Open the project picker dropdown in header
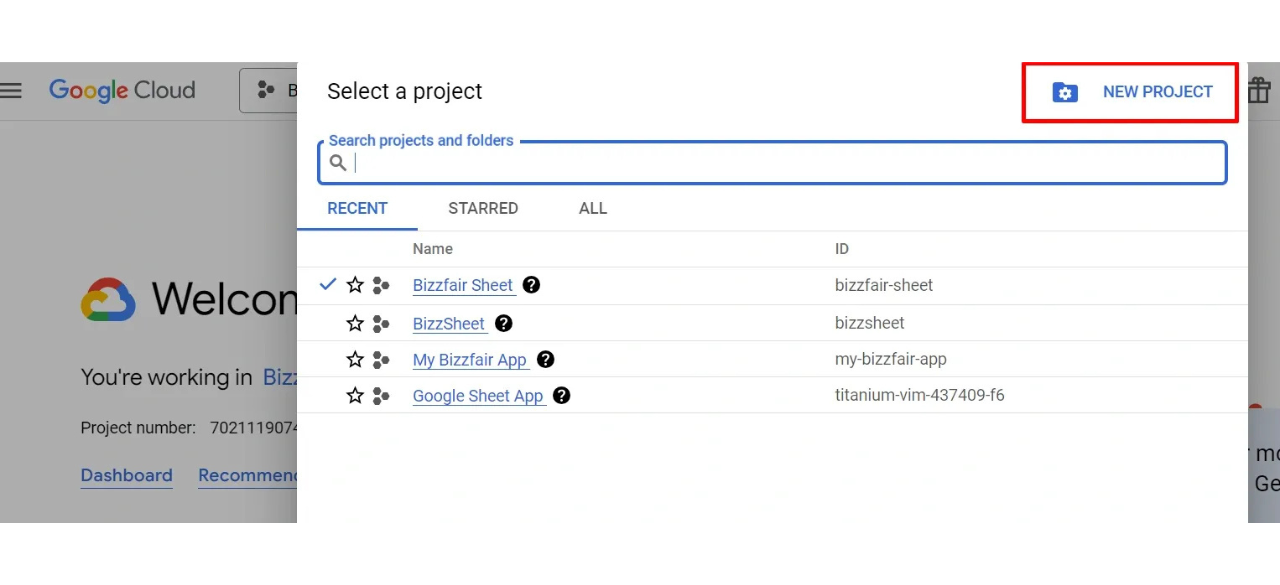Screen dimensions: 1280x585 tap(268, 91)
